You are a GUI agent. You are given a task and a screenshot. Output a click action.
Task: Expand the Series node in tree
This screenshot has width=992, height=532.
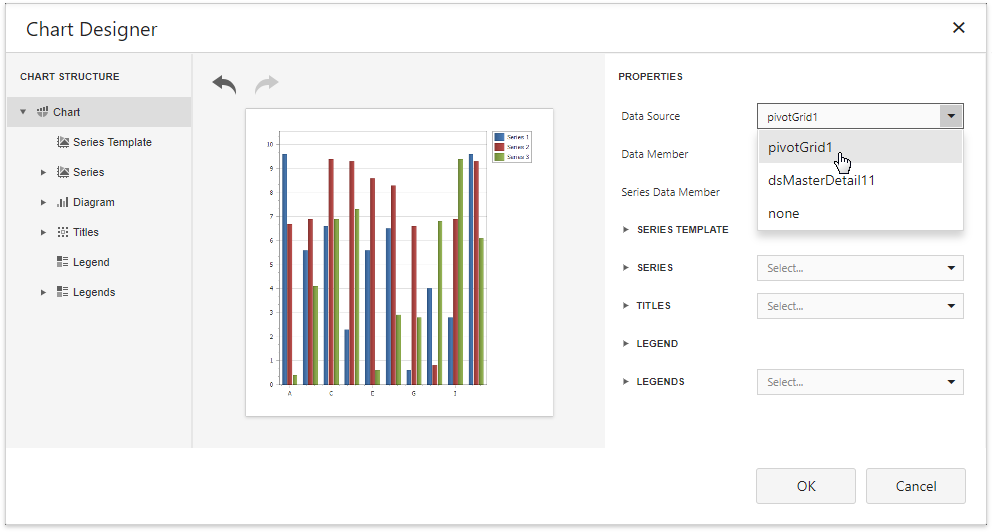(43, 172)
